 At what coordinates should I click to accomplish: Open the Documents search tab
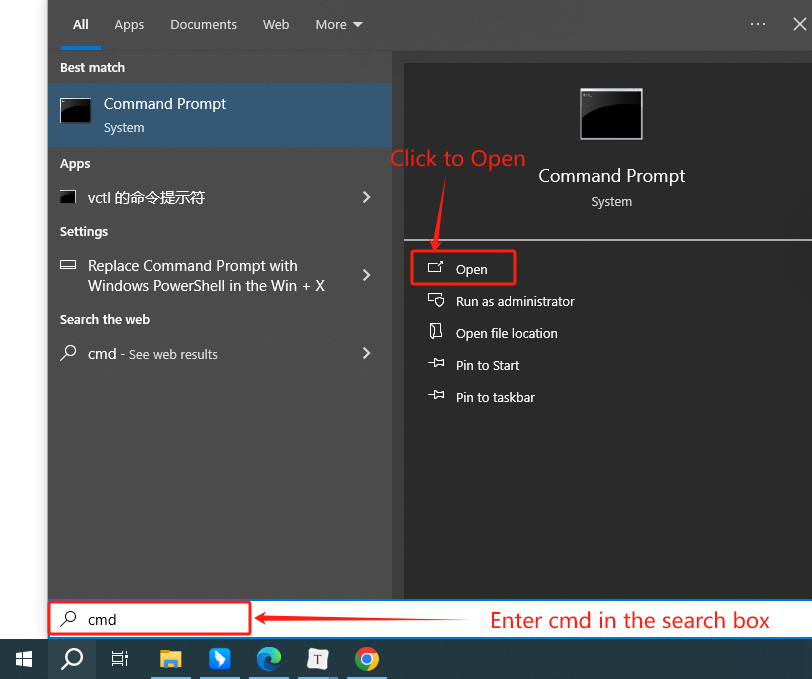203,24
